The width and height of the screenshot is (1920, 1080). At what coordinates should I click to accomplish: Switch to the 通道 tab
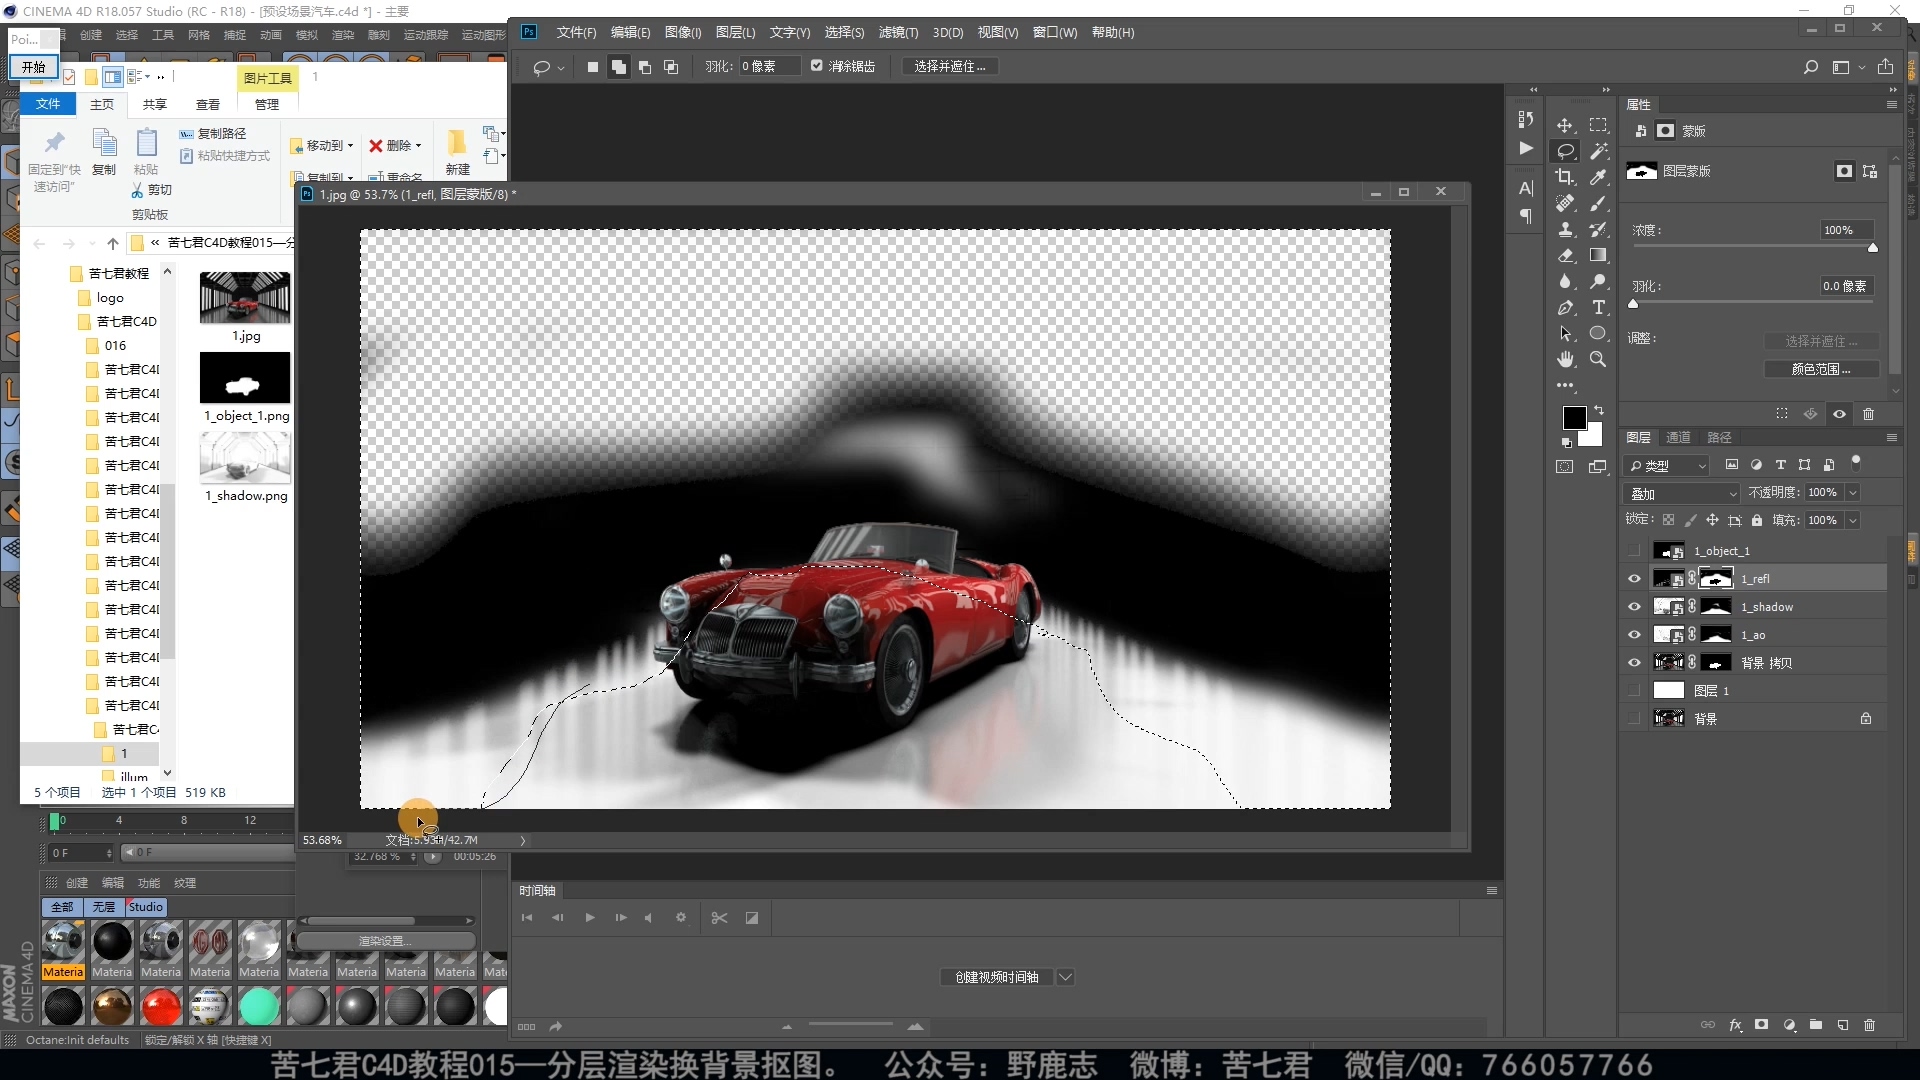pyautogui.click(x=1678, y=438)
